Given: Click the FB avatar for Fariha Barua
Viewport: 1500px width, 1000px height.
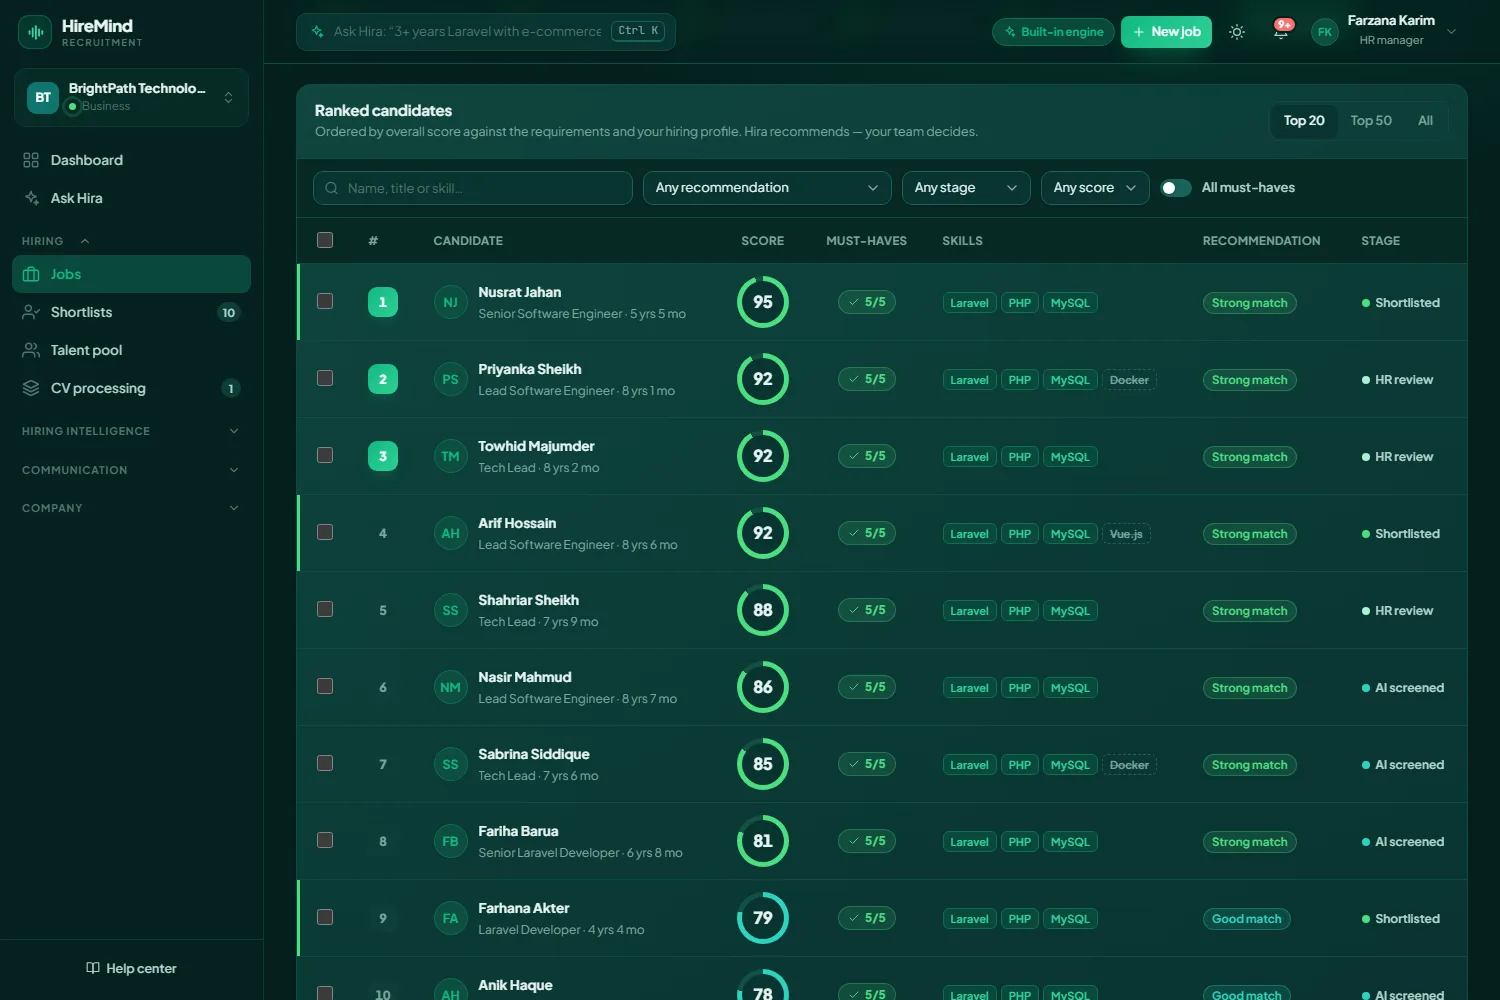Looking at the screenshot, I should click(451, 841).
